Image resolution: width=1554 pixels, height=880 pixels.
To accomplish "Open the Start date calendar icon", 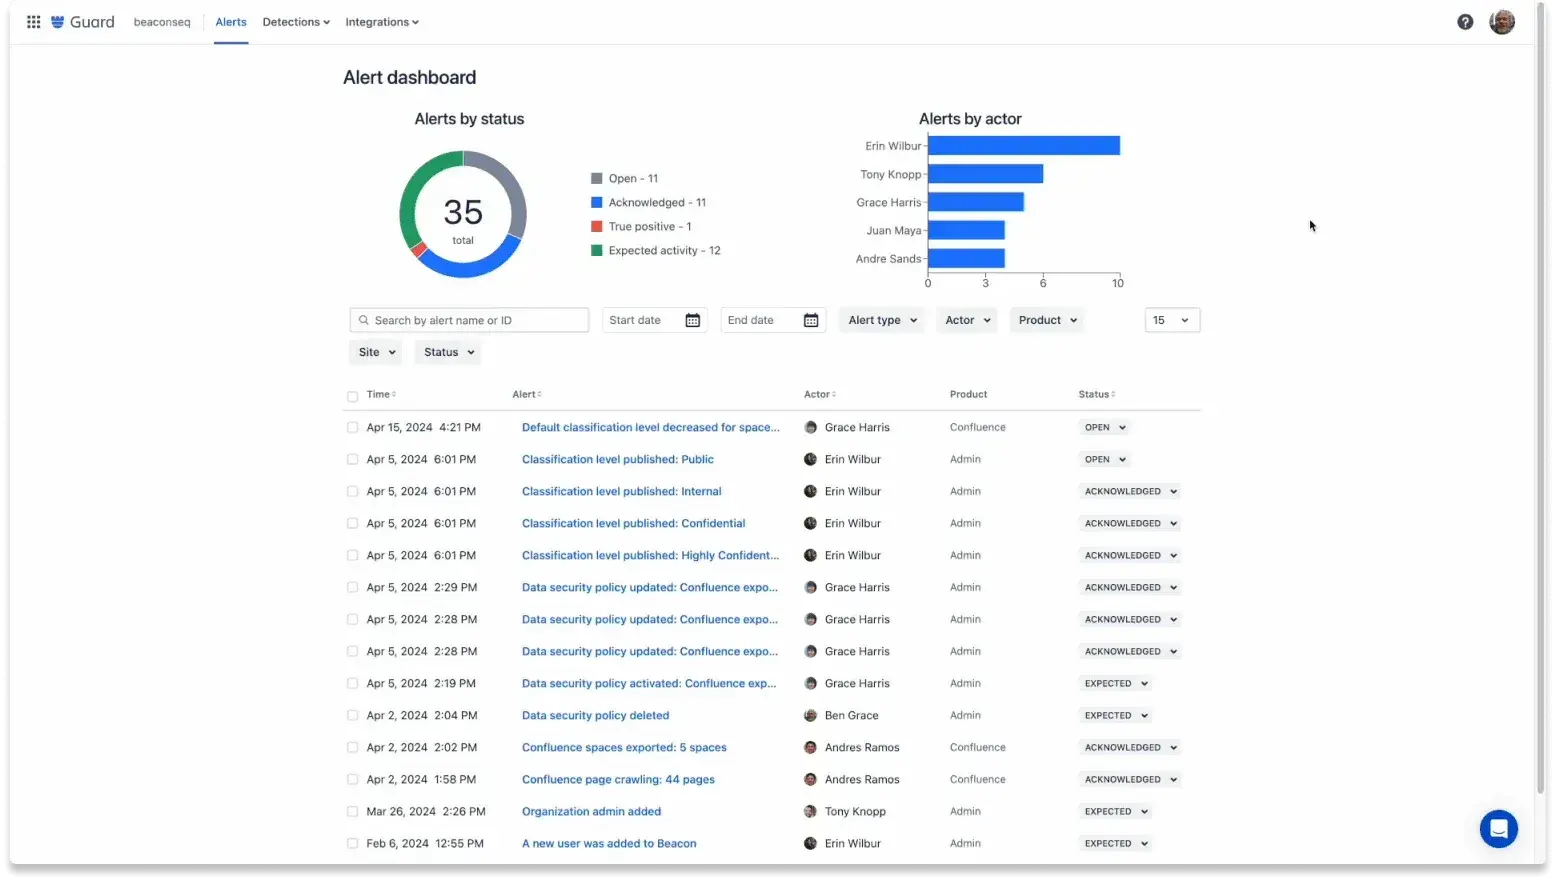I will 692,320.
